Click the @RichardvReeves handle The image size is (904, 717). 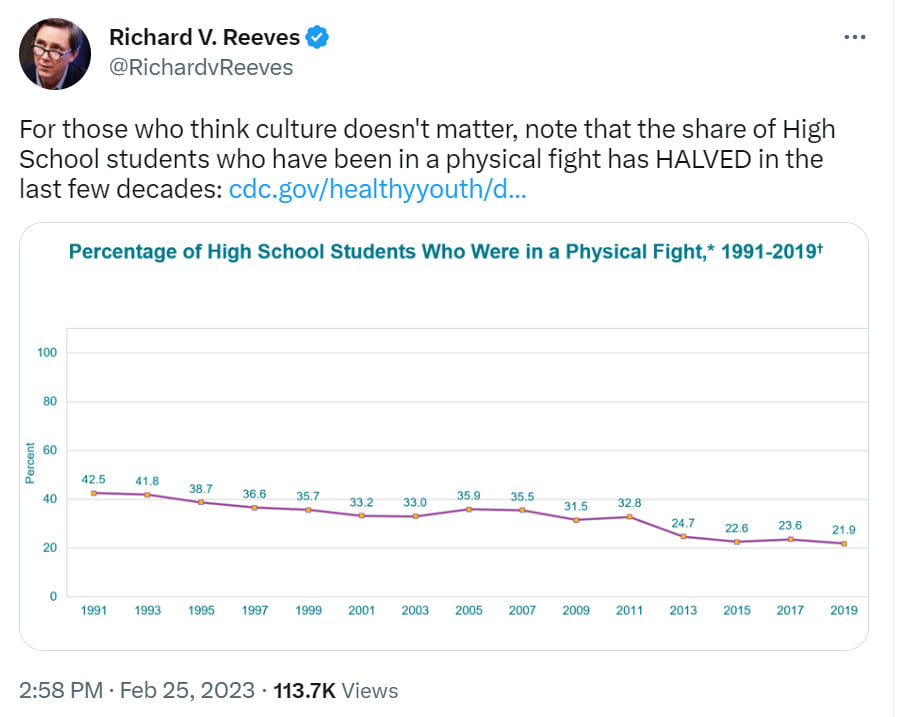[201, 67]
